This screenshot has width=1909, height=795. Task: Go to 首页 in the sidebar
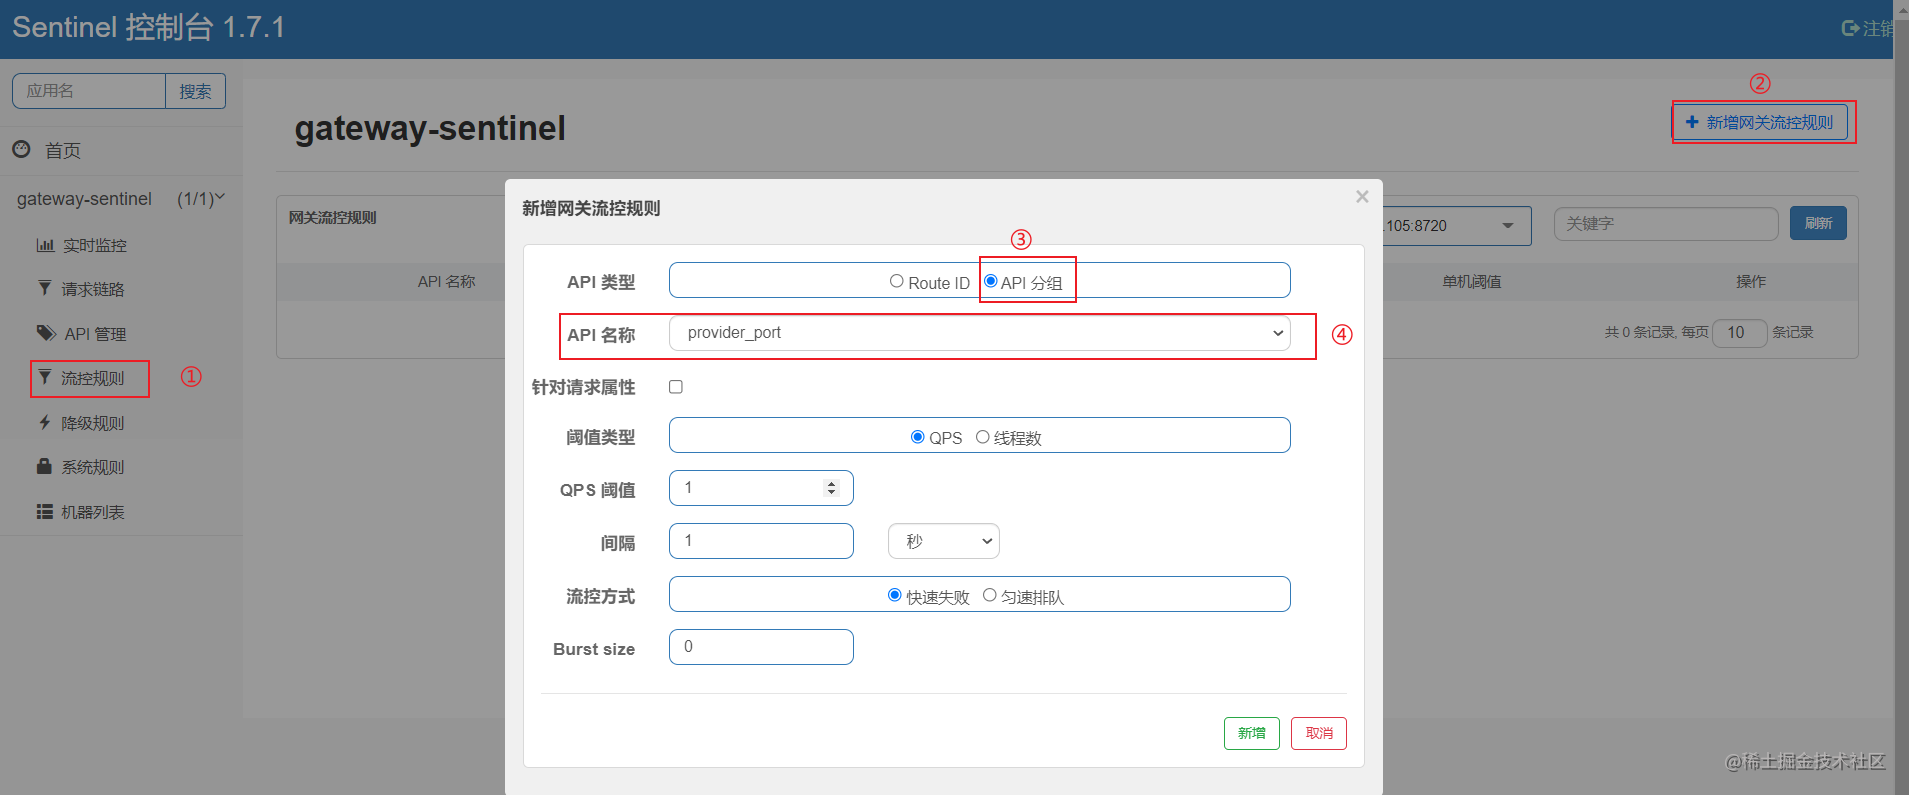[x=62, y=150]
